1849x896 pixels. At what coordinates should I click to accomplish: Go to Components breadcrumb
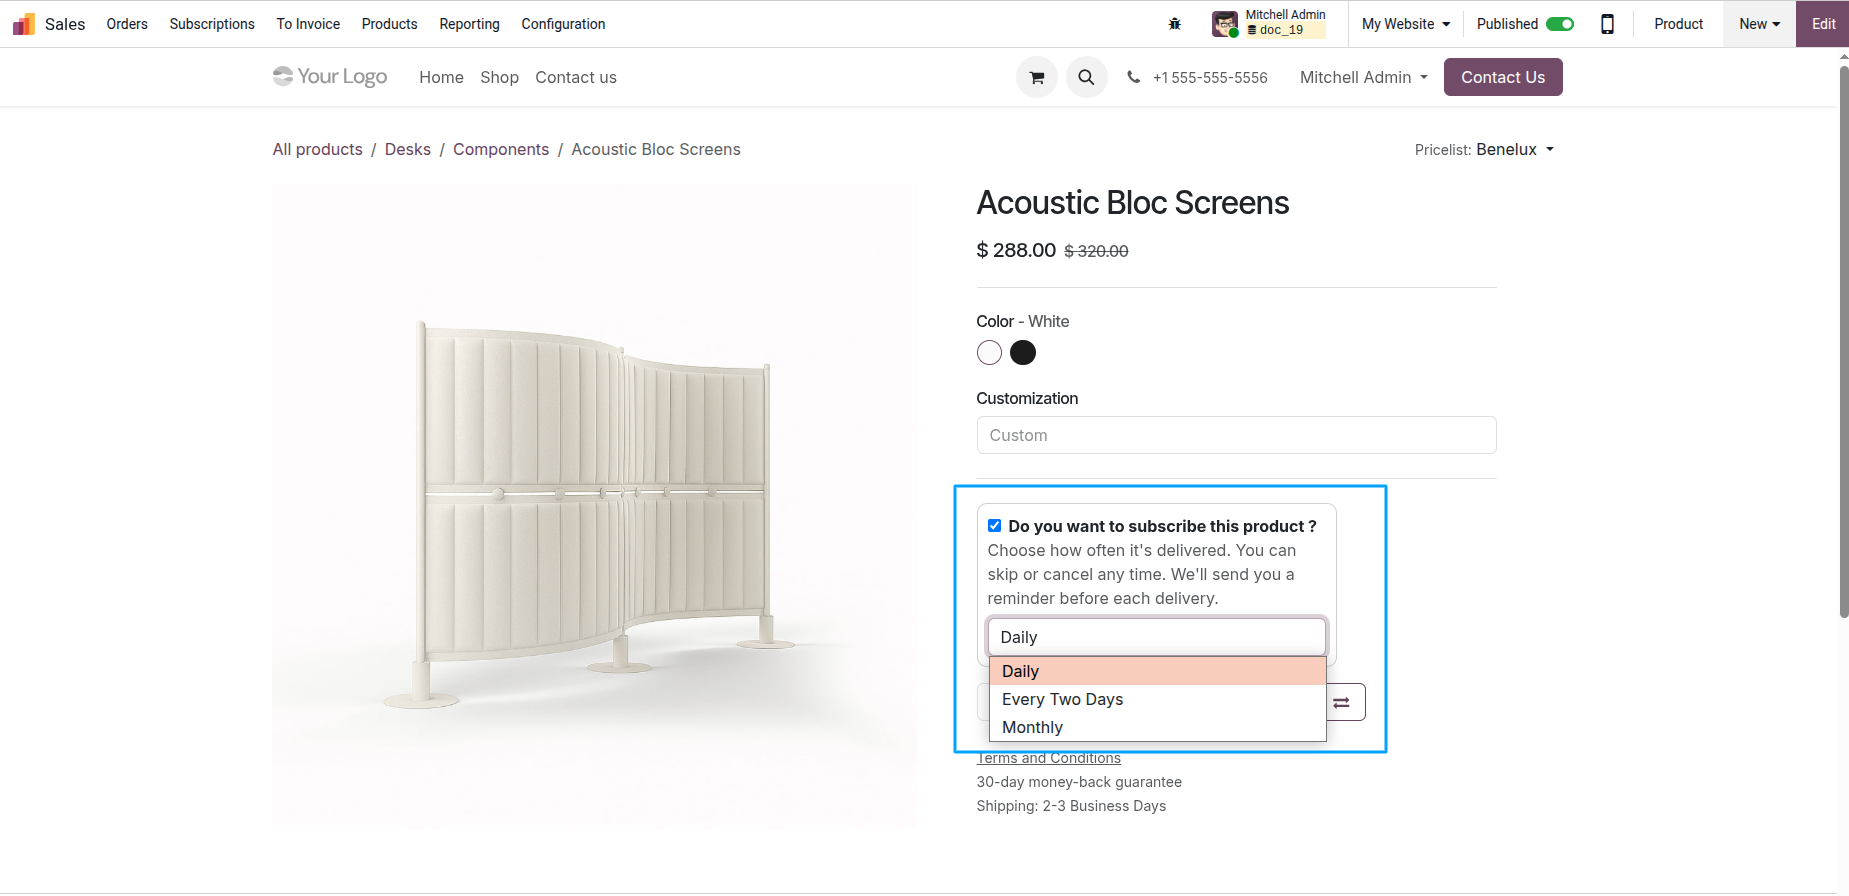pos(501,149)
